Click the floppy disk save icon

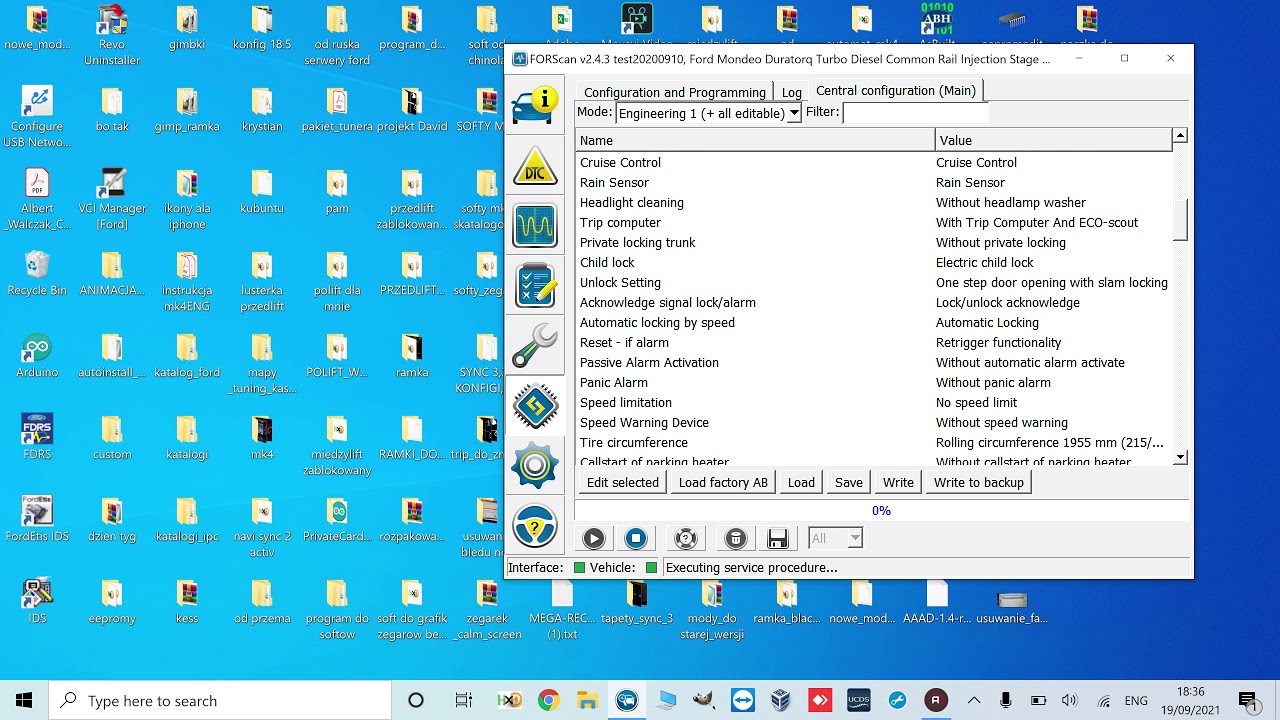[778, 539]
